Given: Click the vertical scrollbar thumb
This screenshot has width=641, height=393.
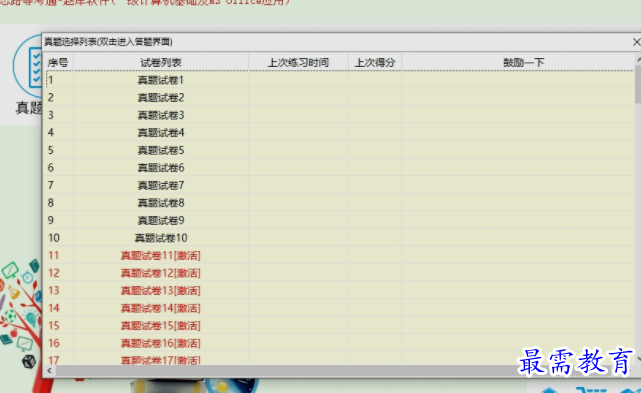Looking at the screenshot, I should (638, 84).
